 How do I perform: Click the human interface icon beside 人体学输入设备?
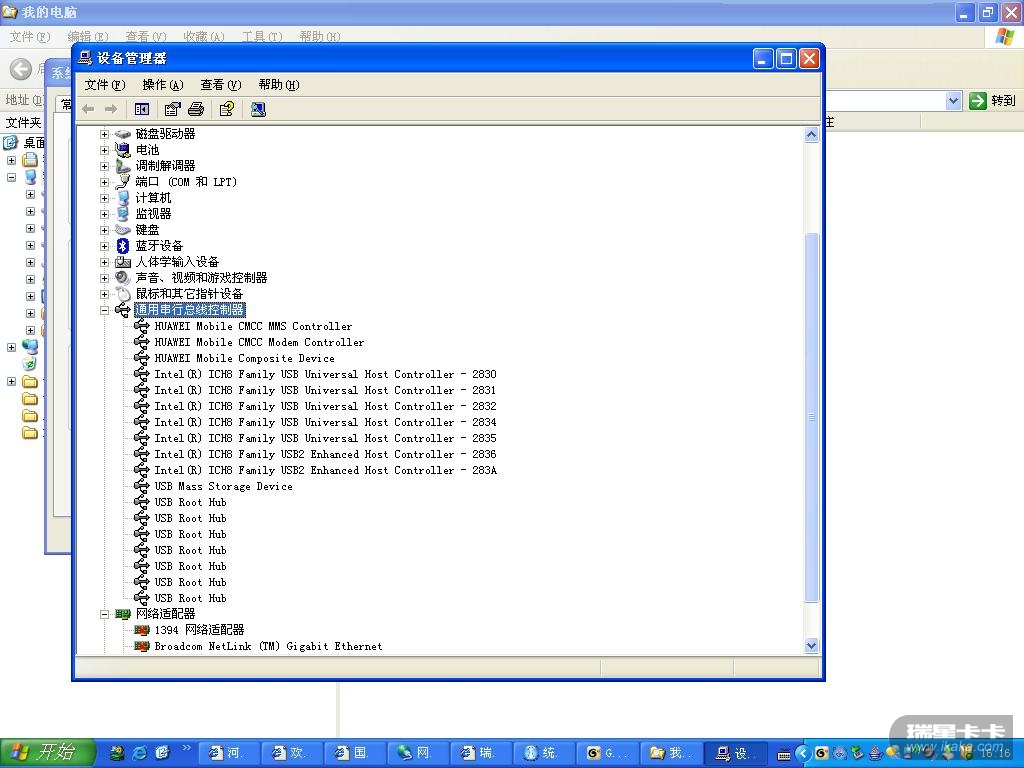[123, 262]
